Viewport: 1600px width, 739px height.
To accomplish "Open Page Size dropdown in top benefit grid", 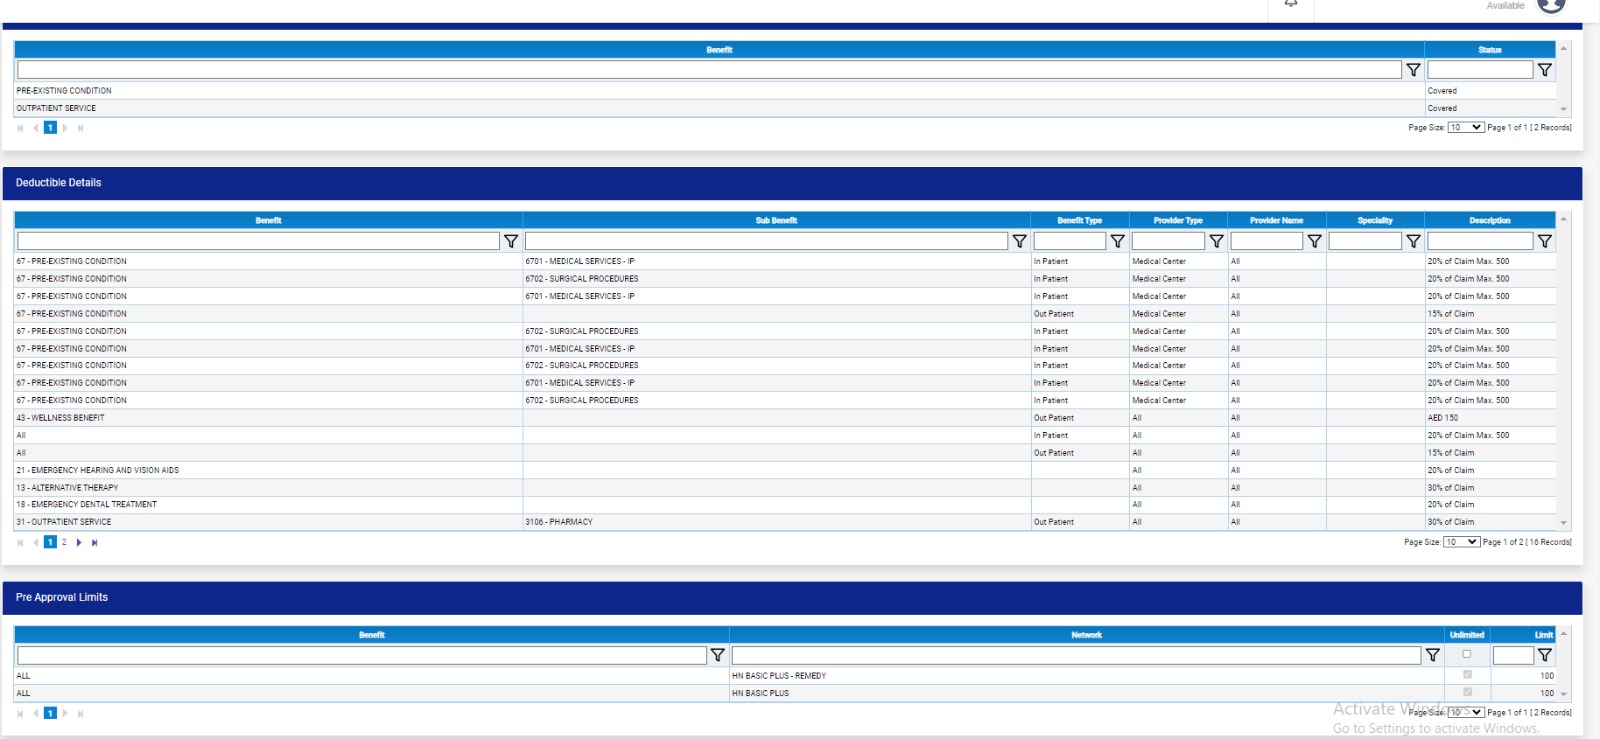I will [1465, 128].
